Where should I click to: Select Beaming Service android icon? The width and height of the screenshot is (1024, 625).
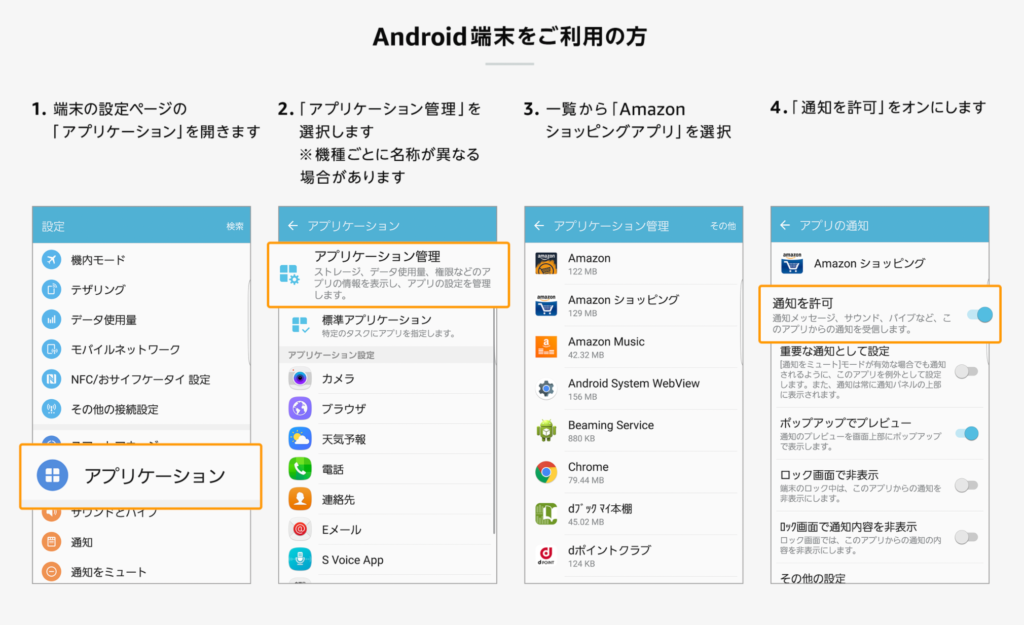pos(546,431)
